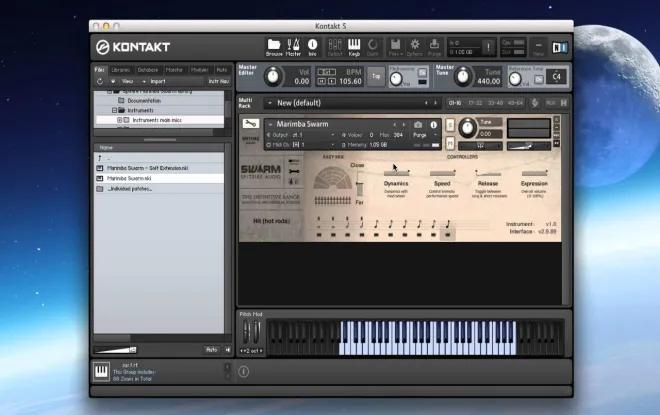Click the Multi Rack KSP script icon
660x415 pixels.
[x=535, y=103]
